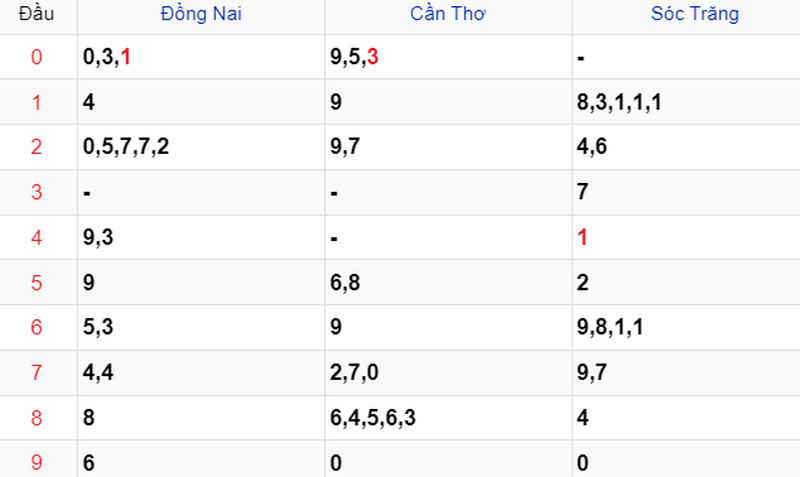Click Sóc Trăng cell showing 9,8,1,1
Image resolution: width=800 pixels, height=477 pixels.
[686, 327]
